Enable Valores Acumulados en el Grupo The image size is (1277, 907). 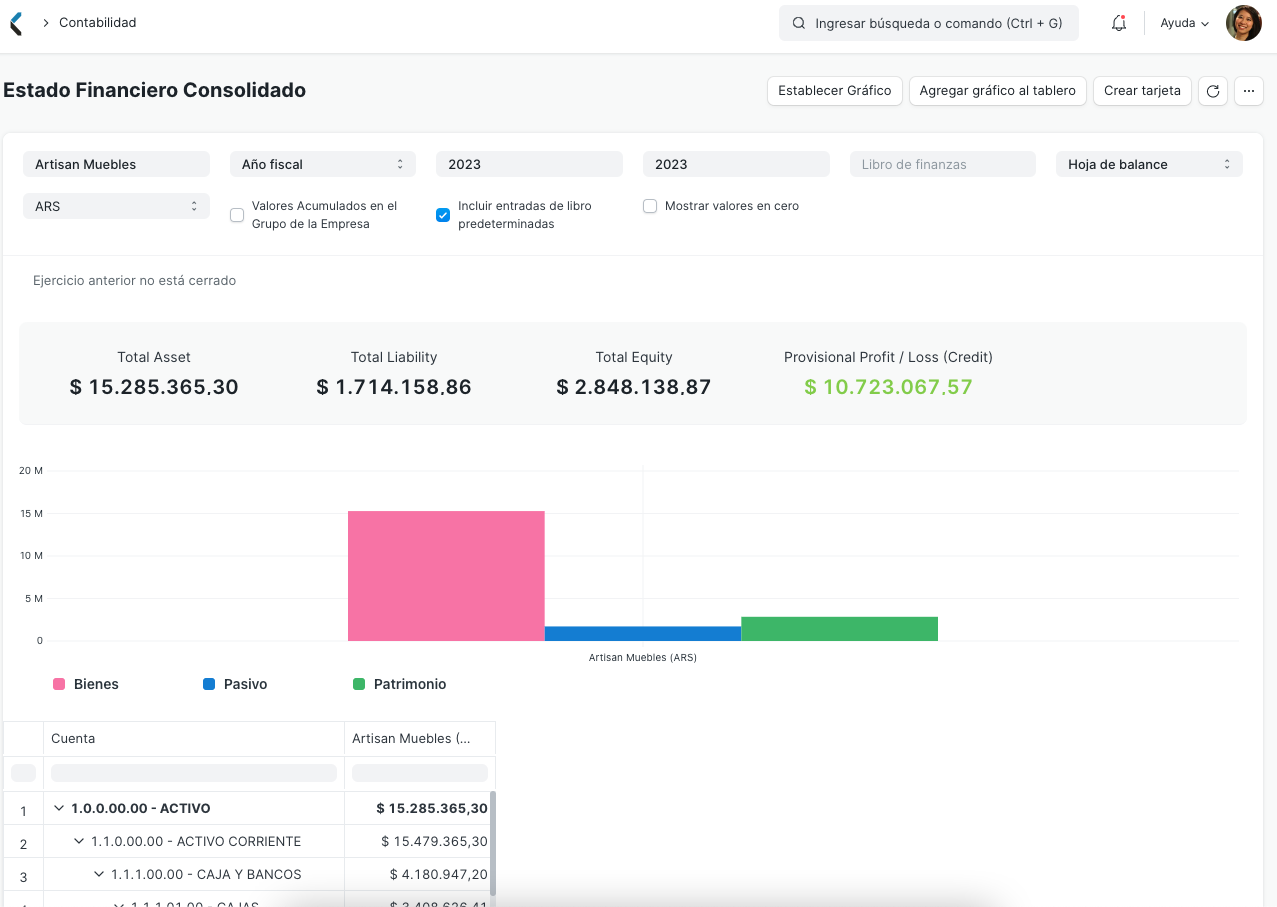236,214
